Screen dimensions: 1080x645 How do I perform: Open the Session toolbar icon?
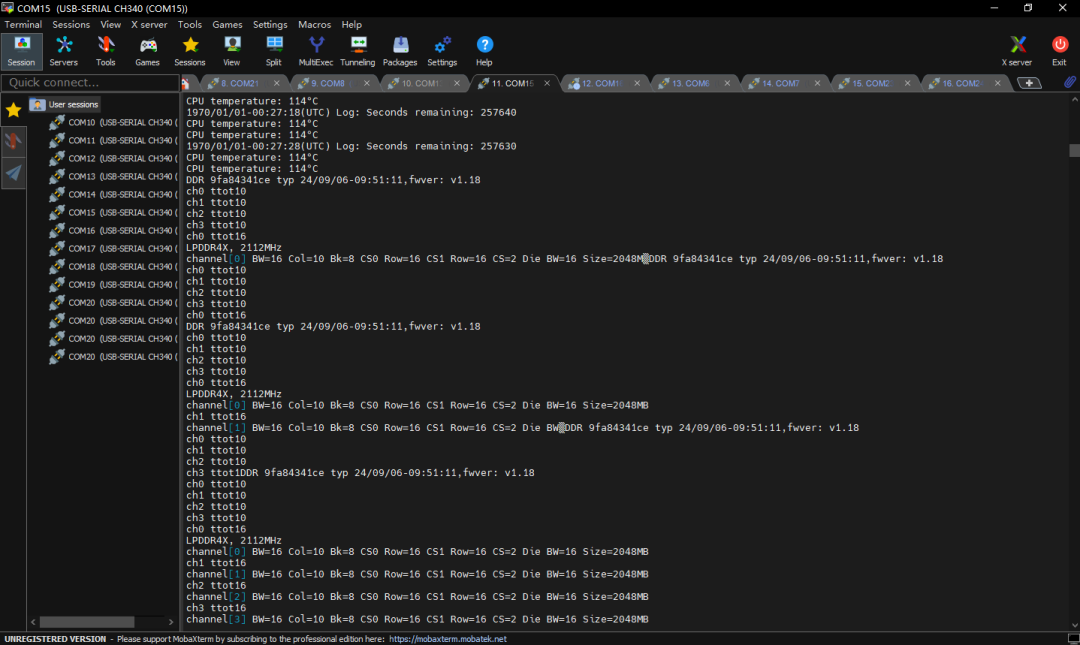tap(21, 50)
